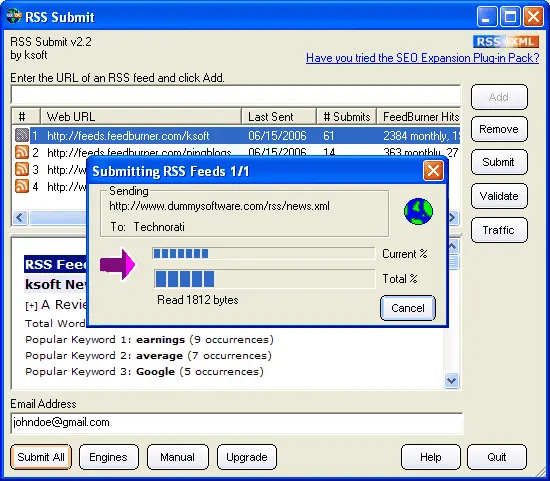
Task: Select the feedburner.com/ksoft feed row
Action: click(x=236, y=135)
